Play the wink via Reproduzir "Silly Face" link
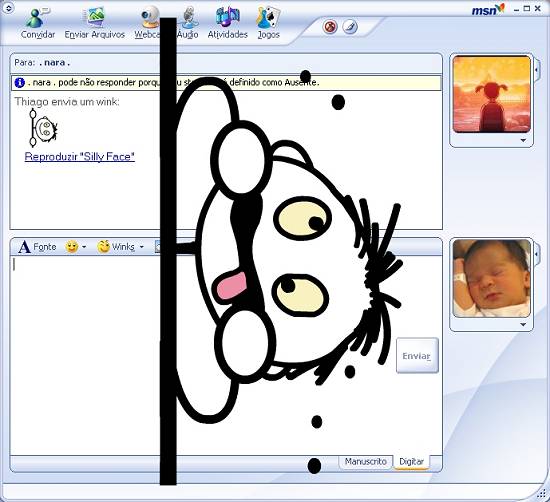Screen dimensions: 550x502 point(80,156)
